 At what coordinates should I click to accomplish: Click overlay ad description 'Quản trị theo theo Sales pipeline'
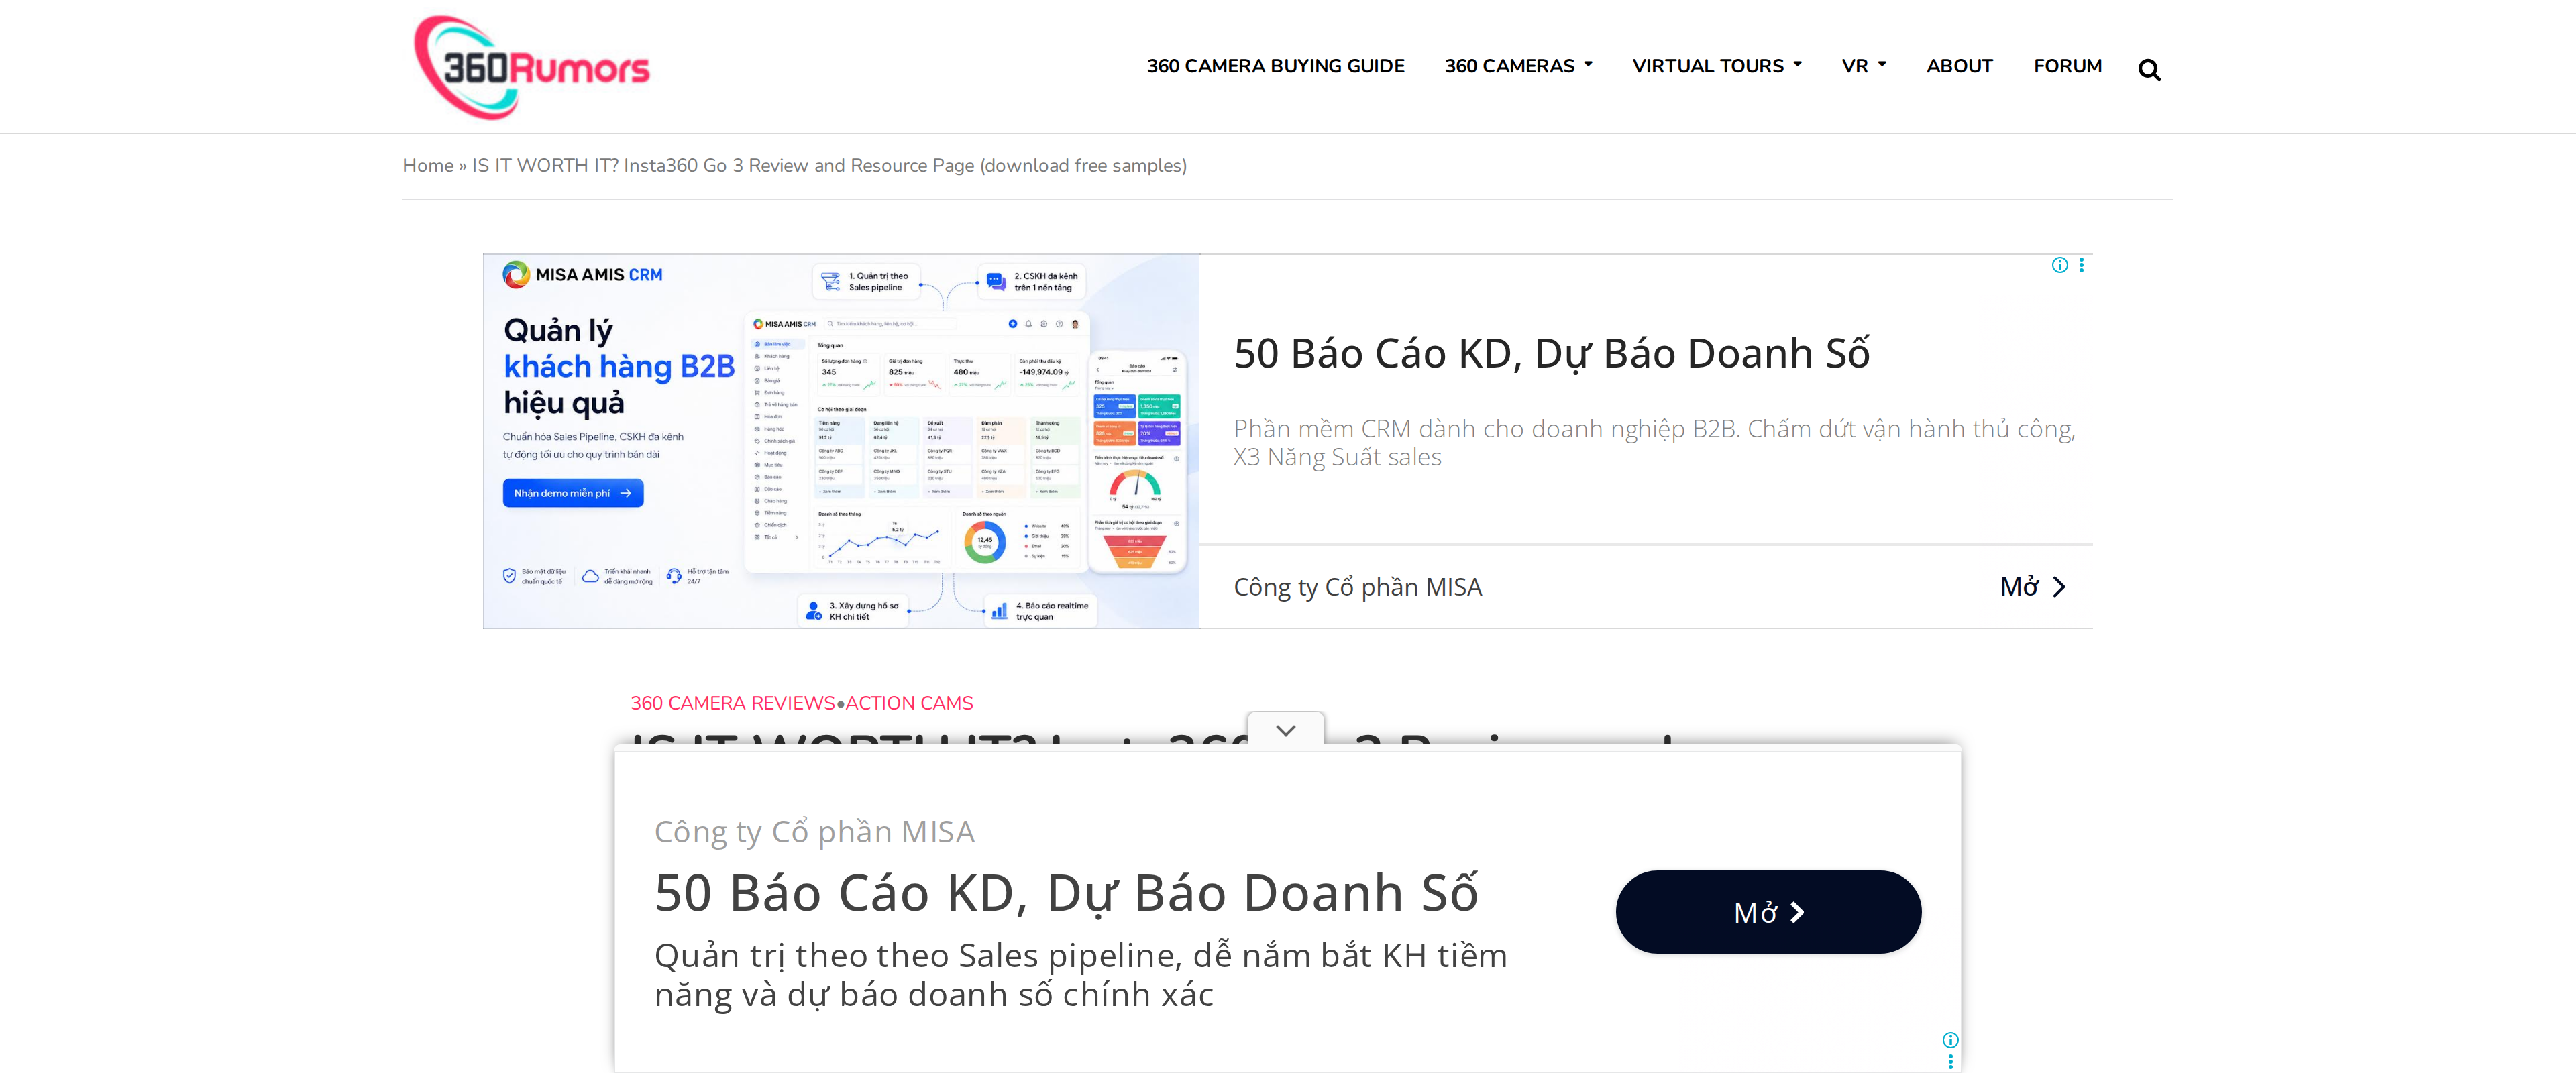(x=1081, y=975)
